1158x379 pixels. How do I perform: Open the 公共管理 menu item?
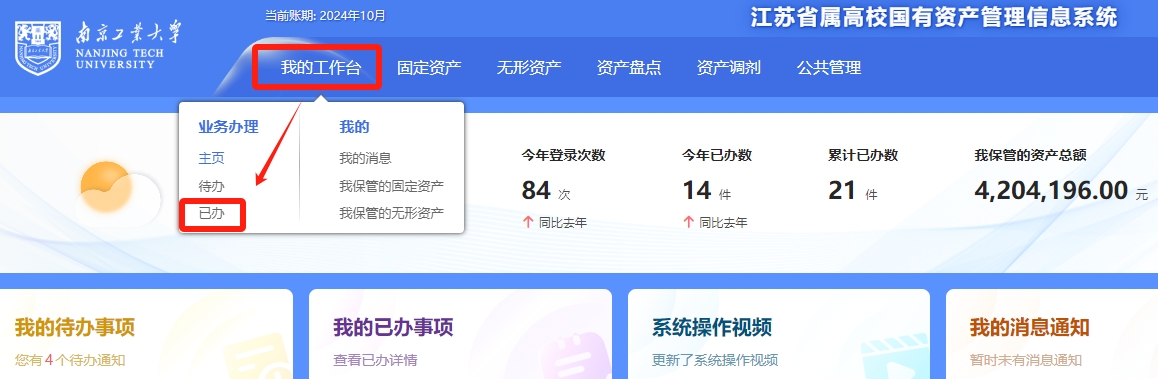pos(829,68)
